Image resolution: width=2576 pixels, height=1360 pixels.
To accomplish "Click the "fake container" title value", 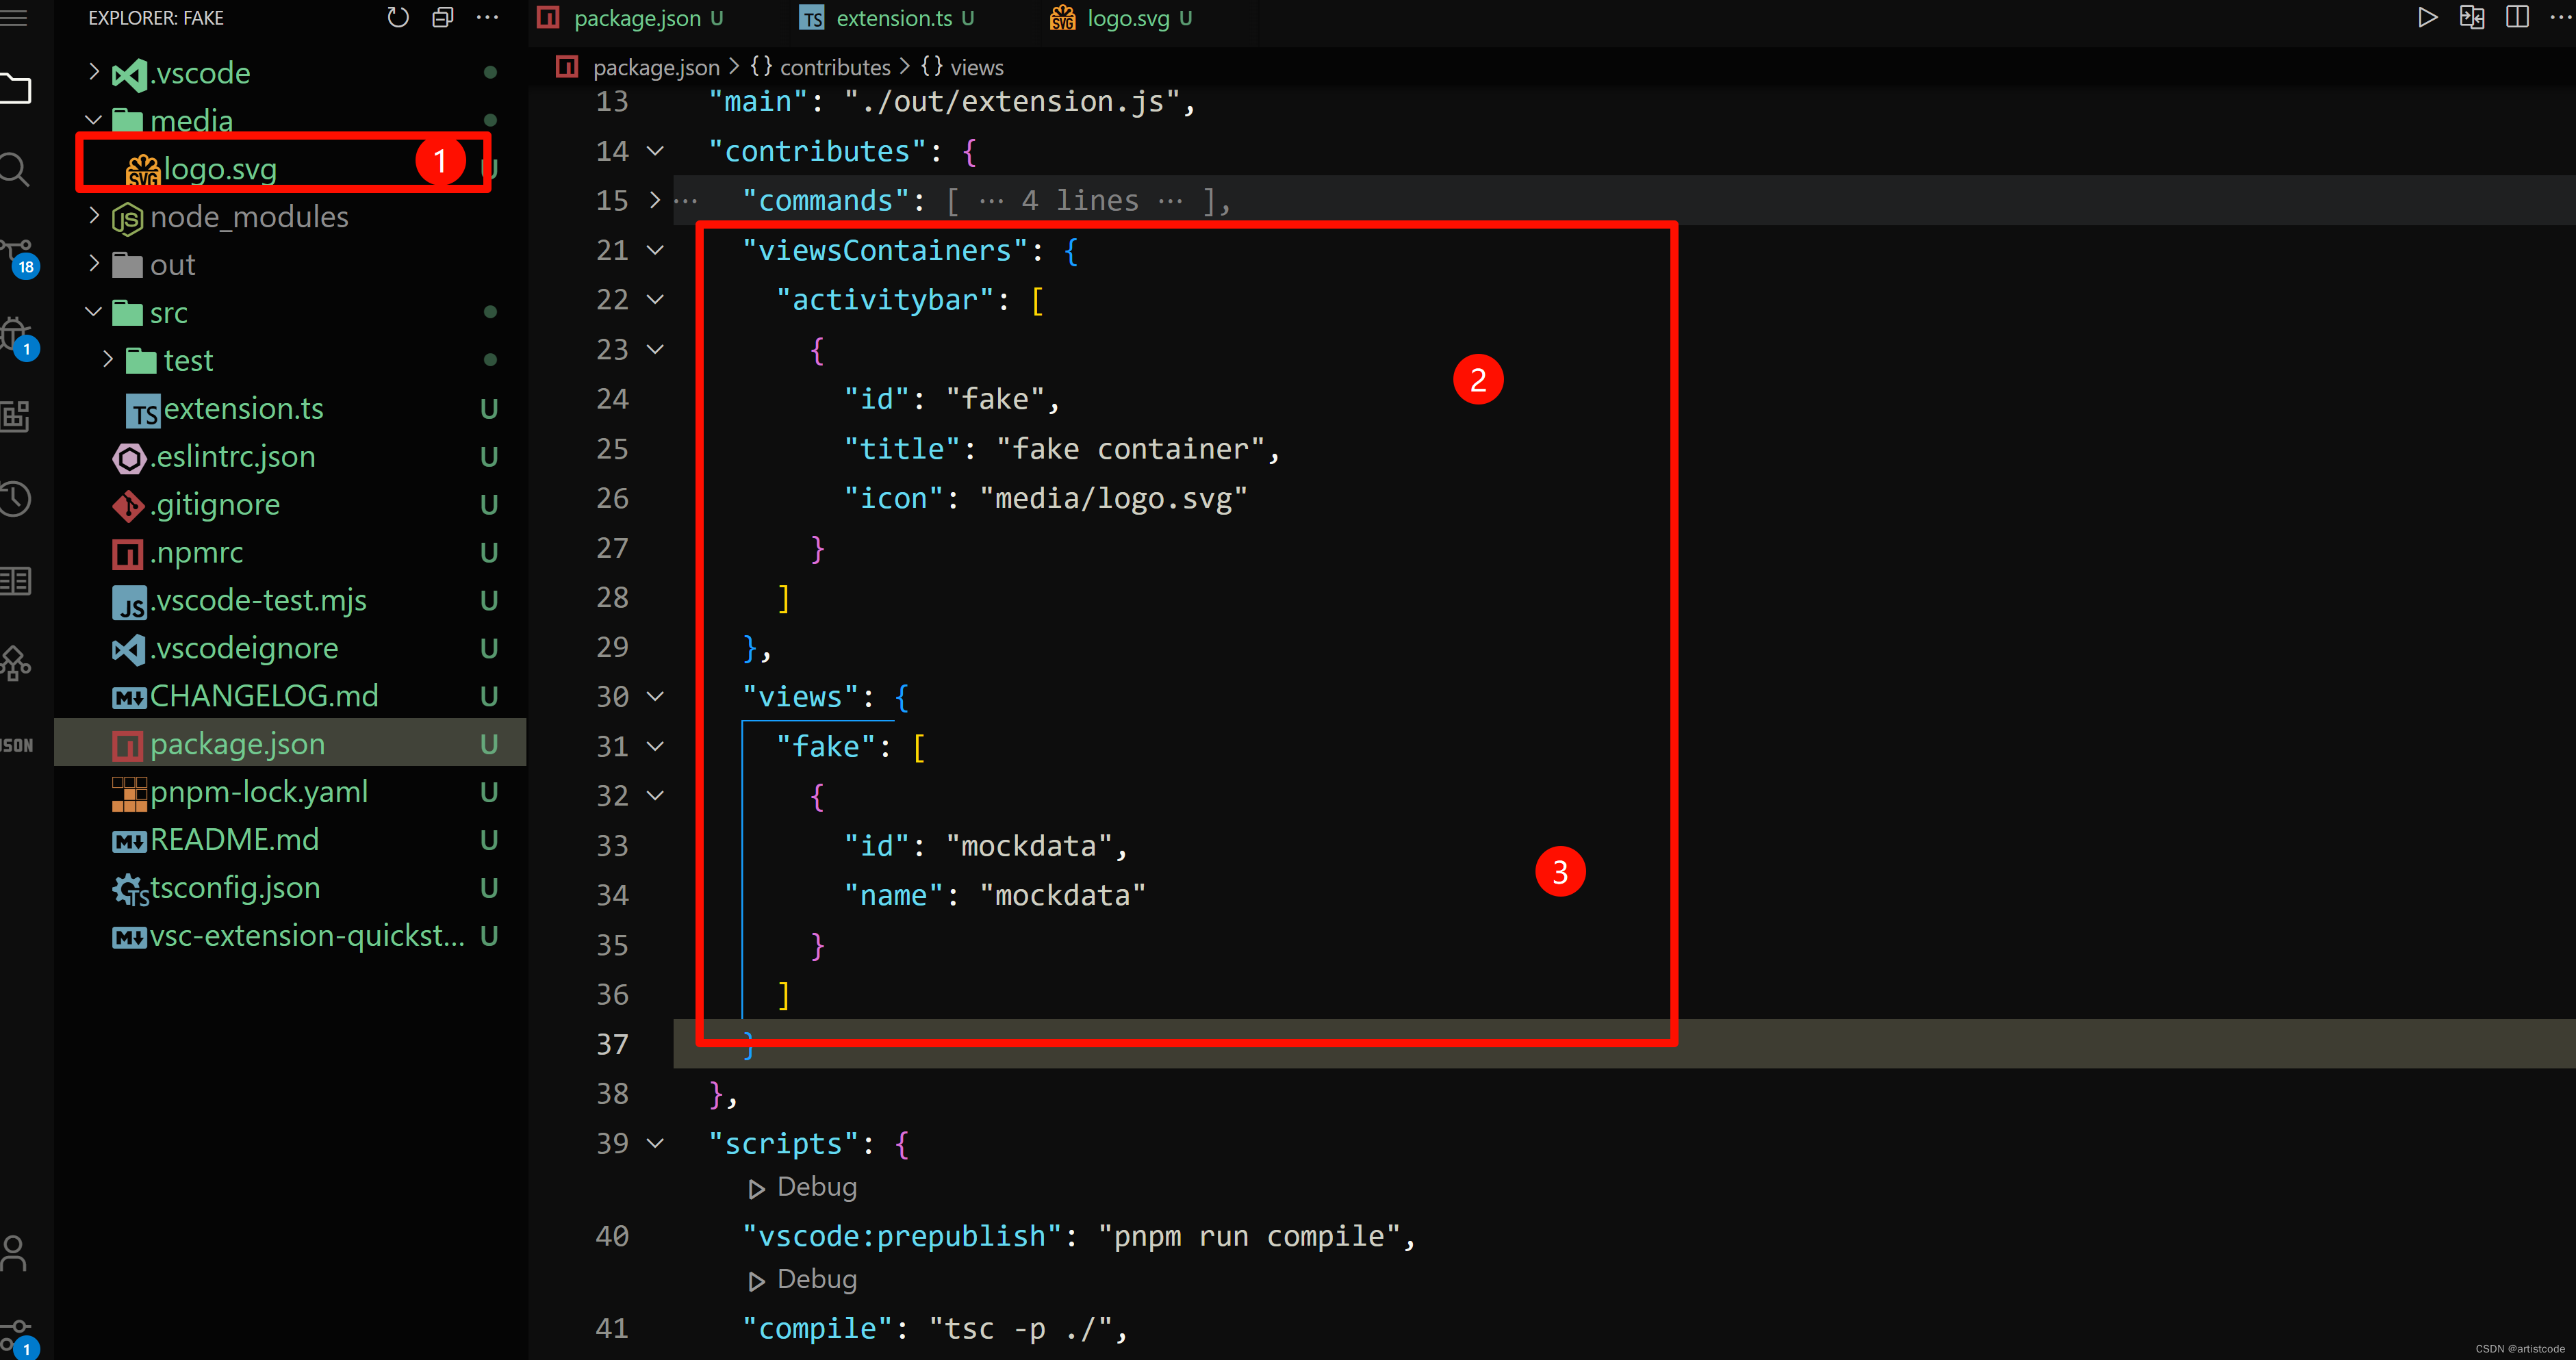I will (x=1130, y=449).
